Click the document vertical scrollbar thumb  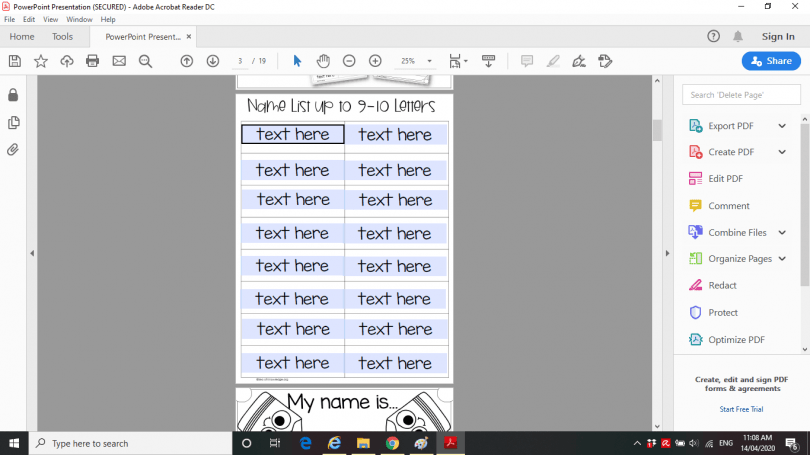click(657, 130)
